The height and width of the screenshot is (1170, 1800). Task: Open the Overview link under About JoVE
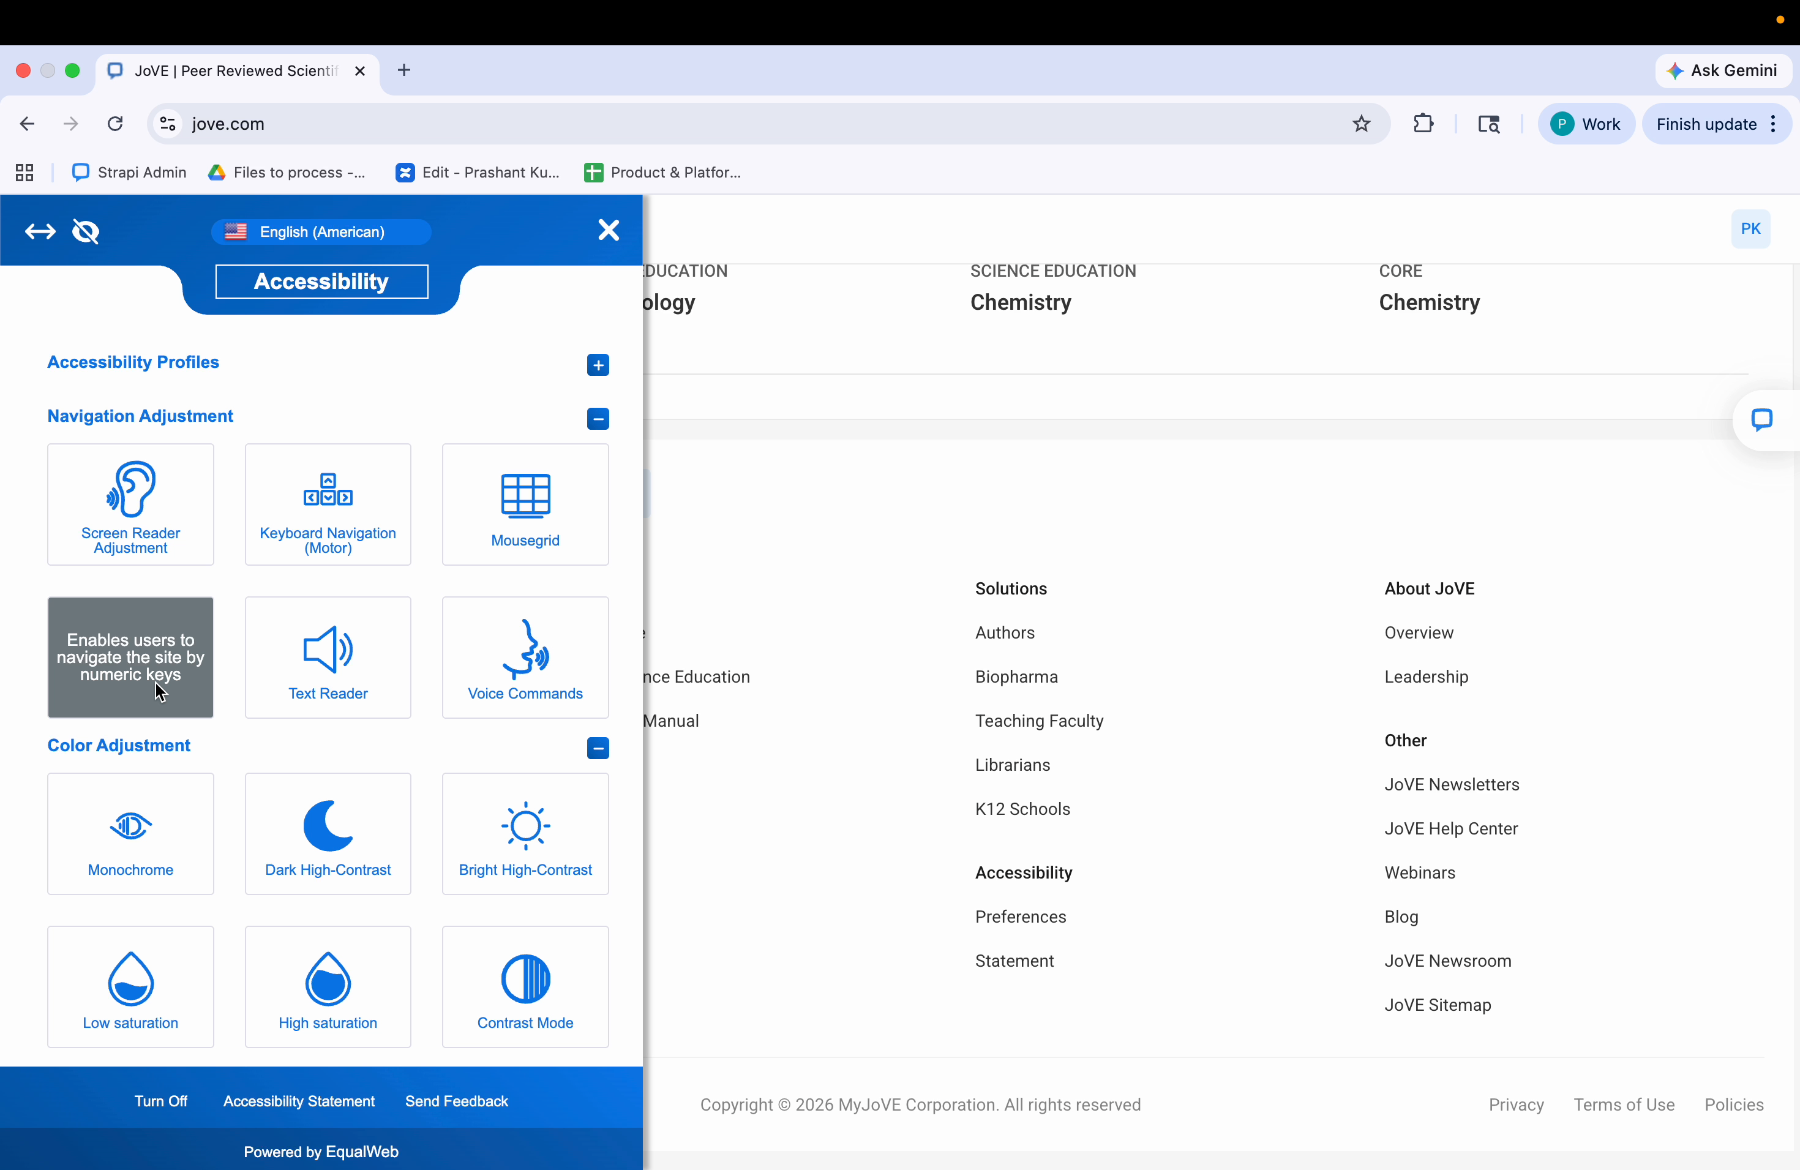coord(1419,633)
